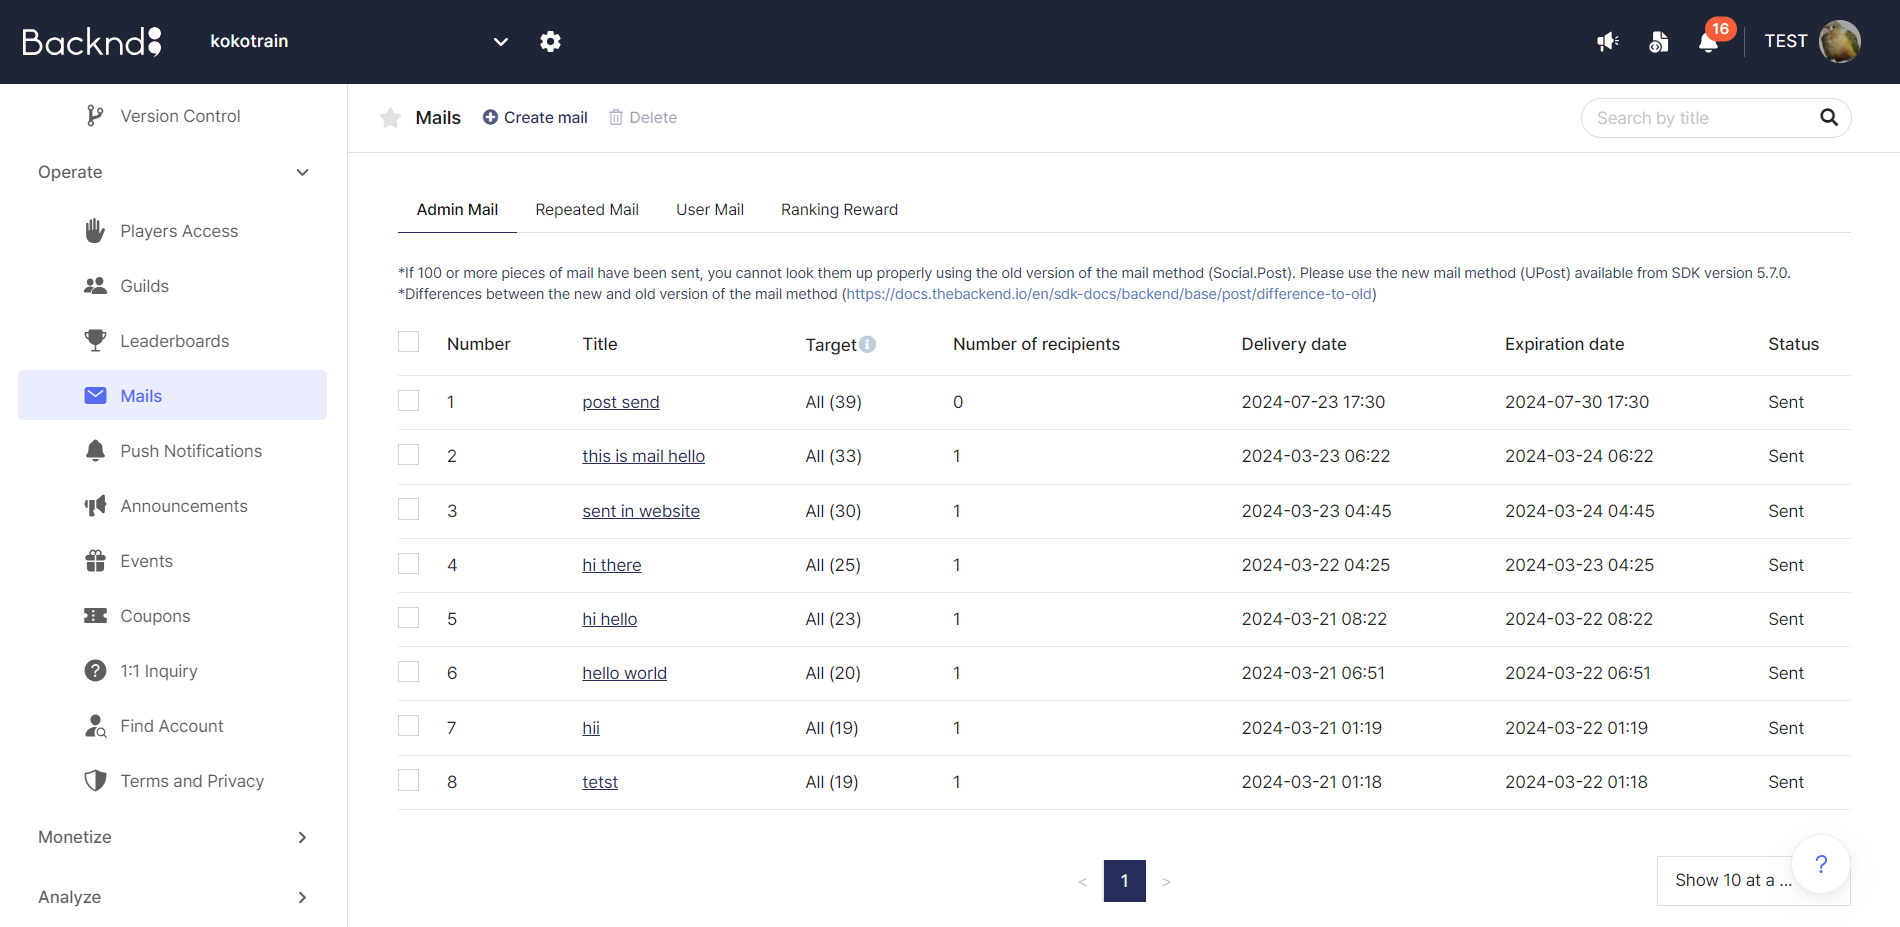Screen dimensions: 1900x927
Task: Open Players Access in sidebar
Action: (x=172, y=231)
